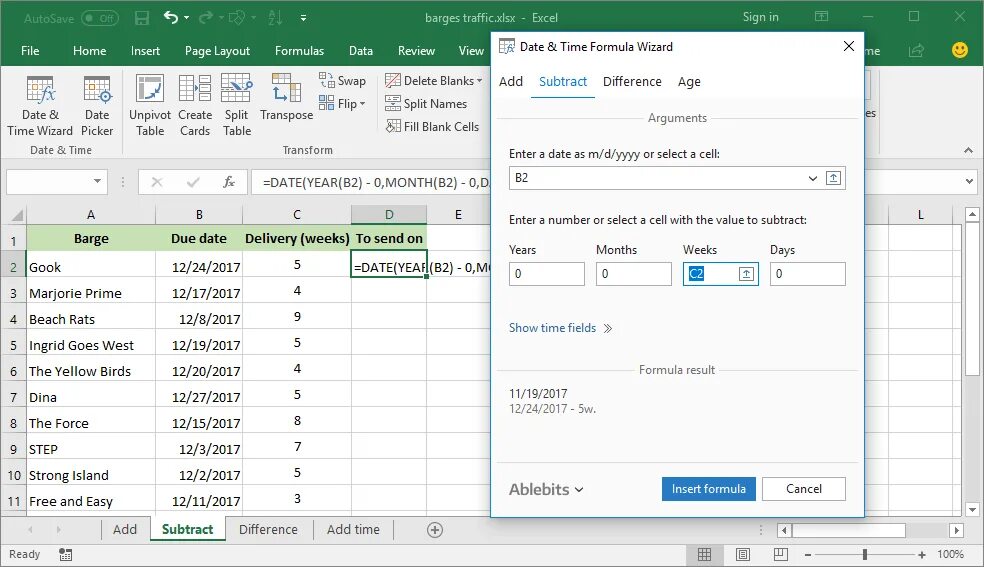Image resolution: width=984 pixels, height=567 pixels.
Task: Click the macro recording status bar icon
Action: point(65,554)
